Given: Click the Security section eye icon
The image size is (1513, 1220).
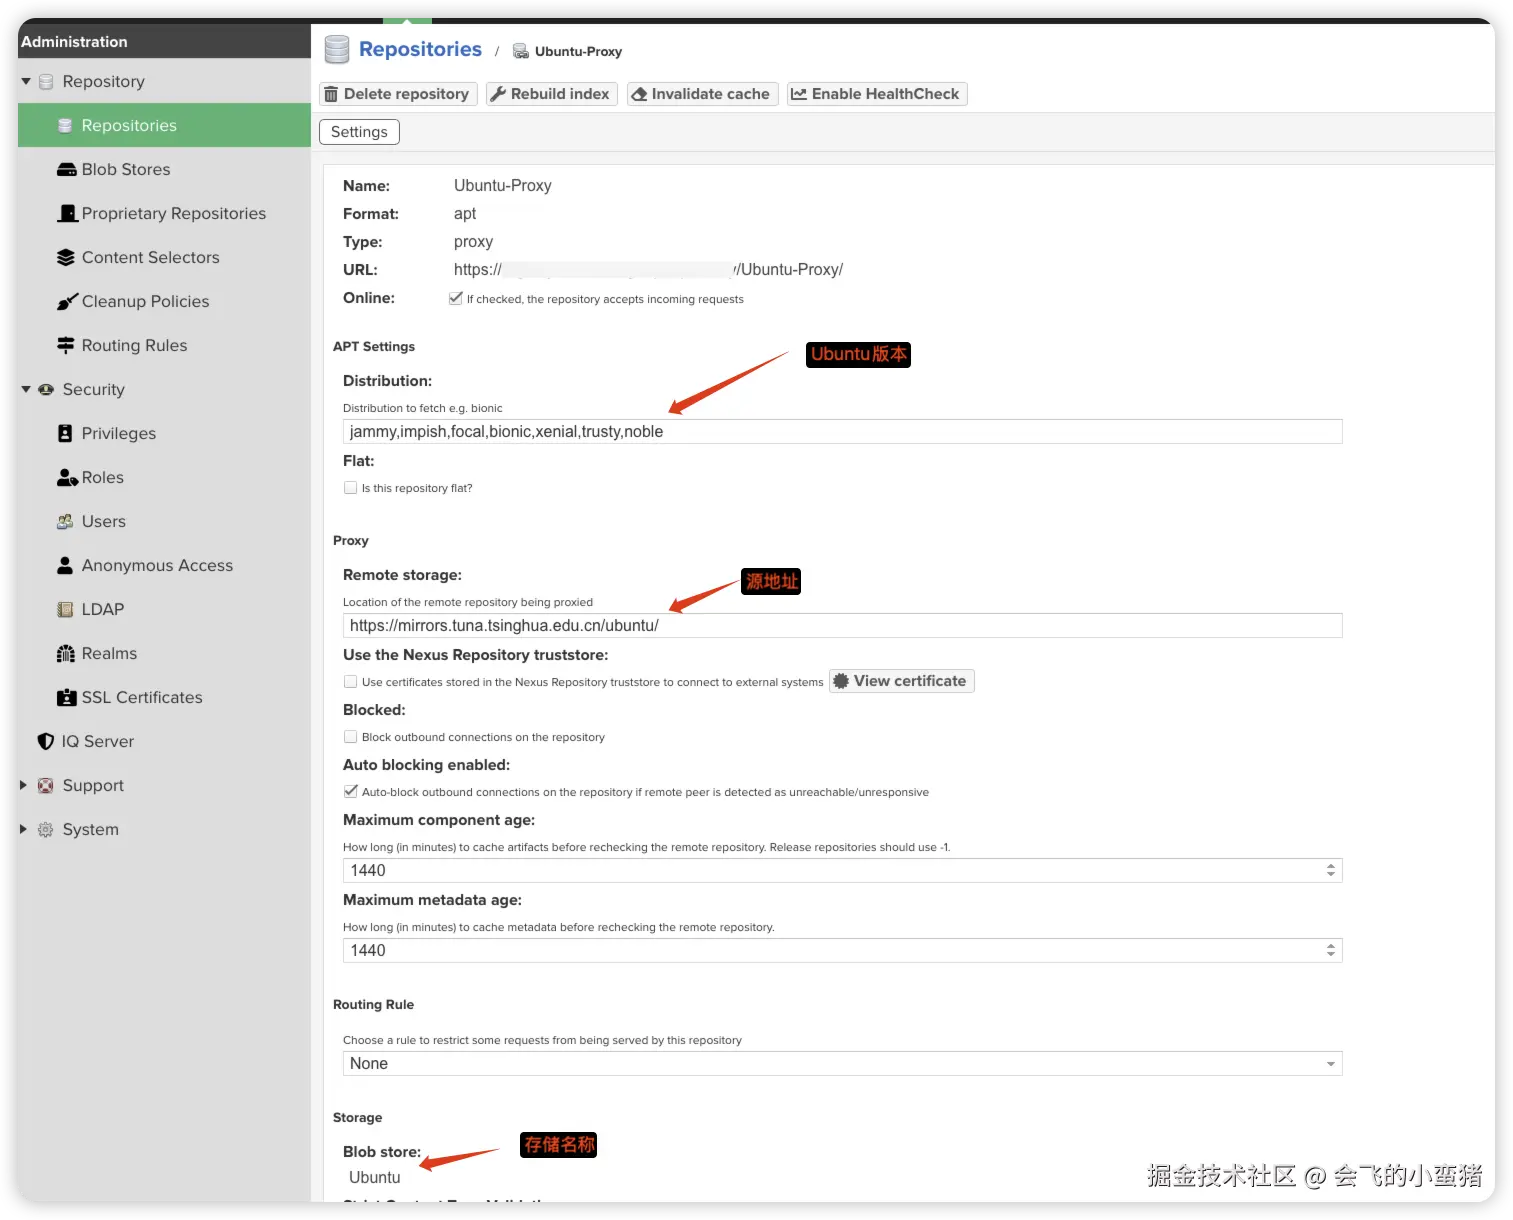Looking at the screenshot, I should coord(46,390).
